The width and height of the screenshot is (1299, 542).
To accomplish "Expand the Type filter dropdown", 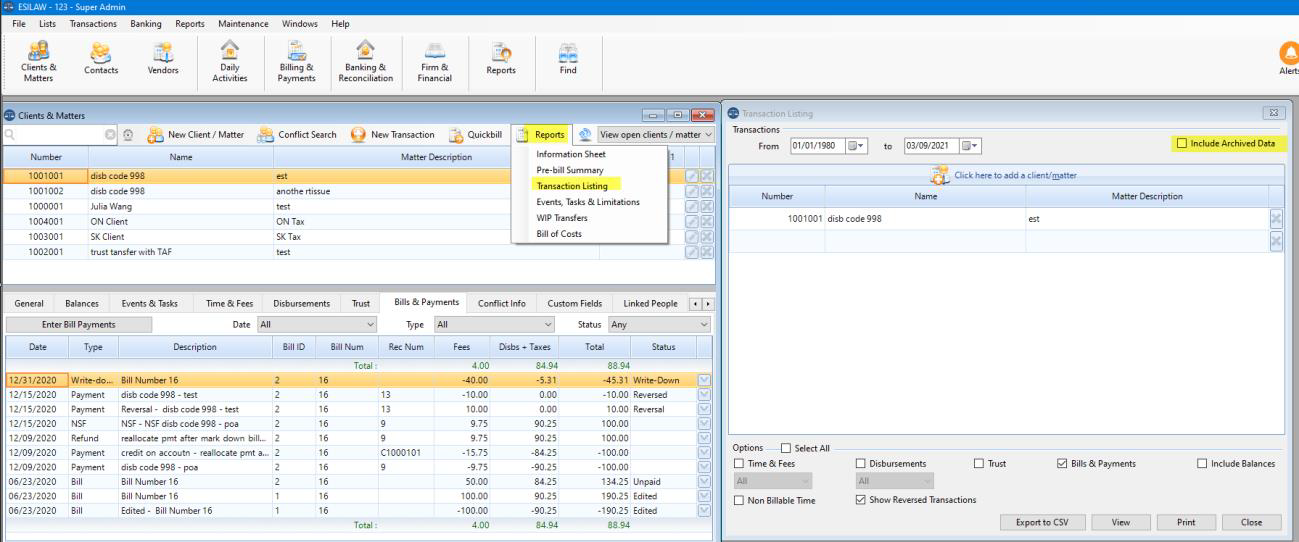I will (x=495, y=324).
